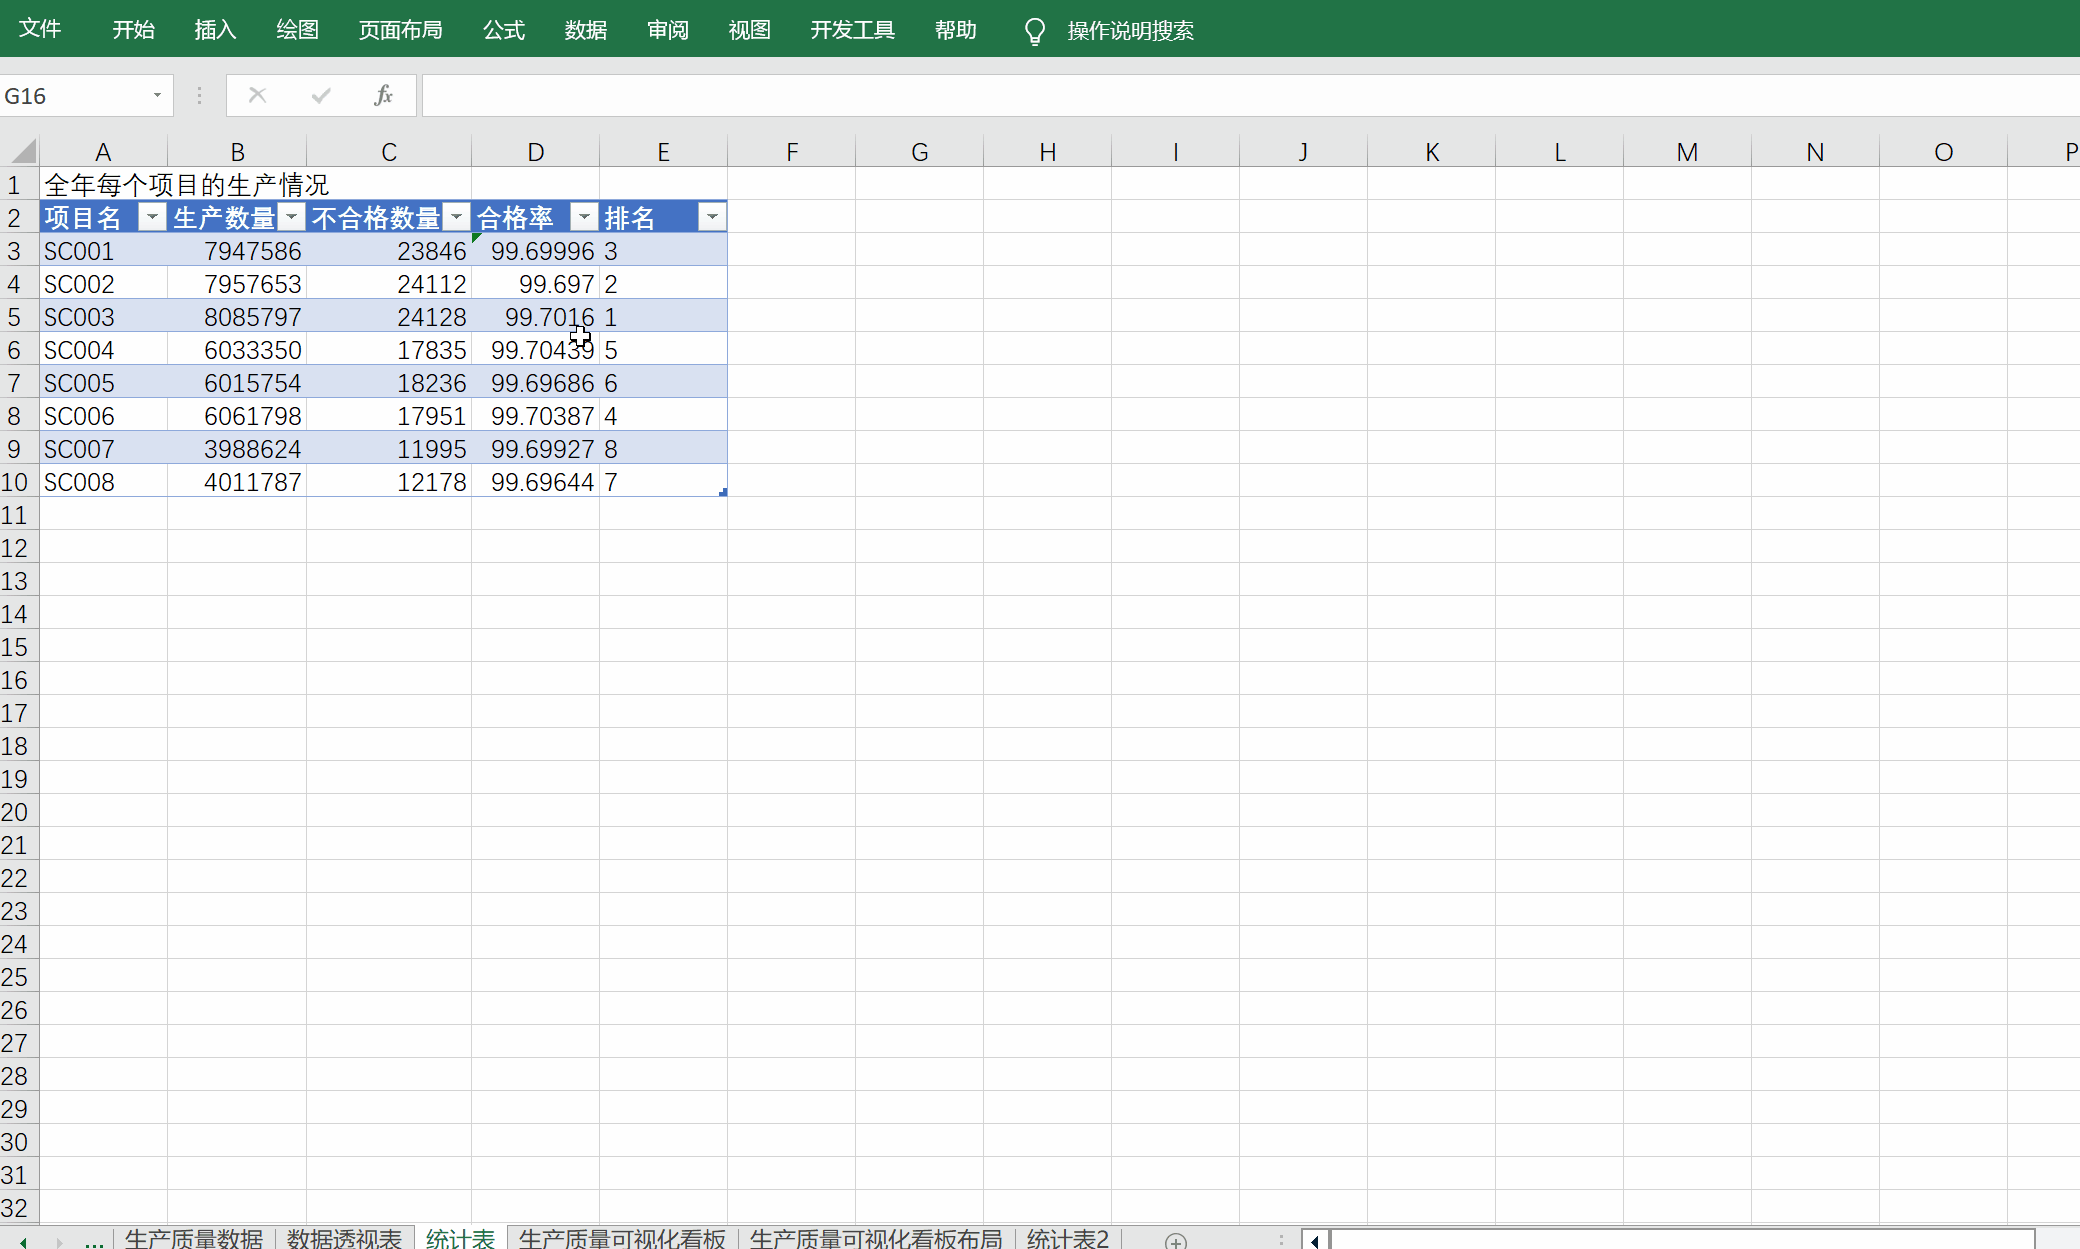Screen dimensions: 2080x1249
Task: Open the 公式 ribbon tab
Action: click(x=504, y=30)
